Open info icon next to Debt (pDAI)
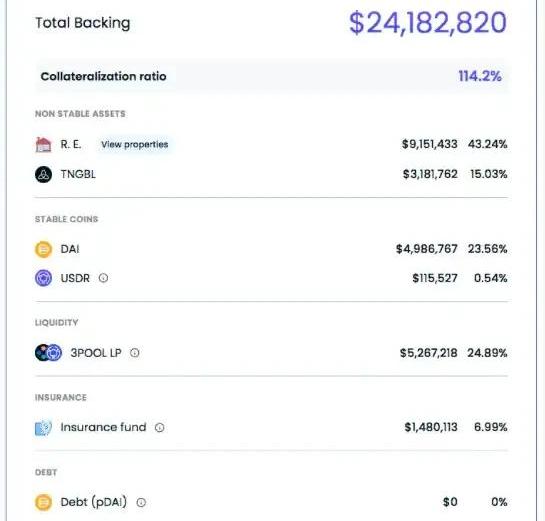The image size is (545, 521). [x=141, y=502]
